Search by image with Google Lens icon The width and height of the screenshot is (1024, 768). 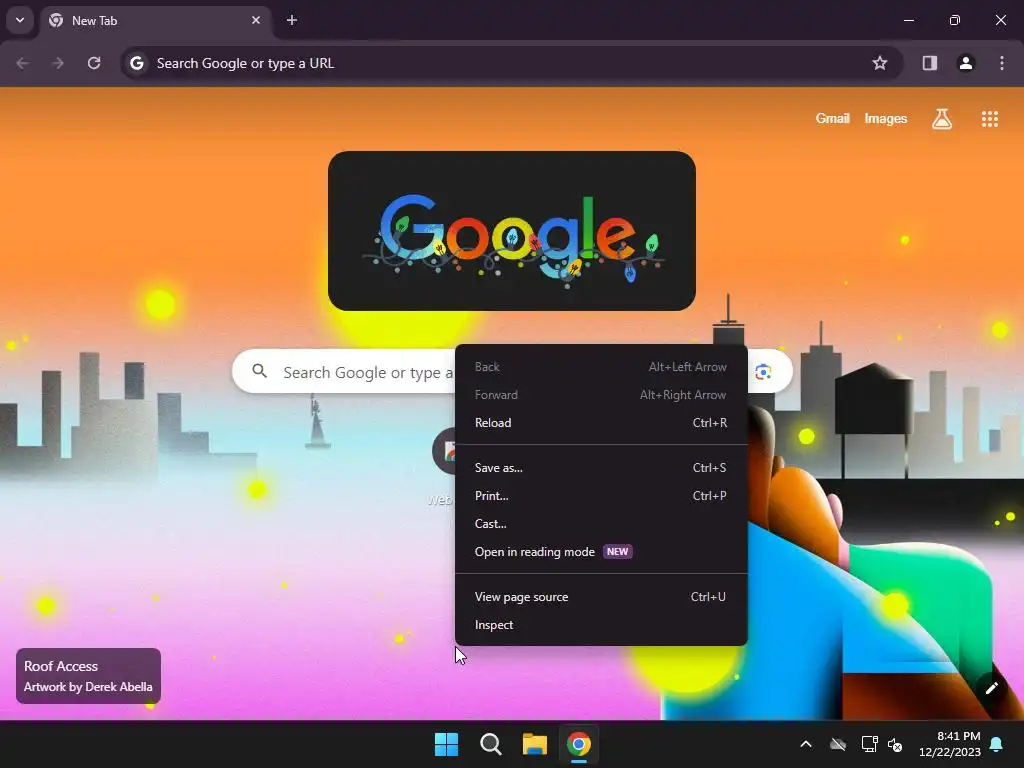[x=763, y=372]
